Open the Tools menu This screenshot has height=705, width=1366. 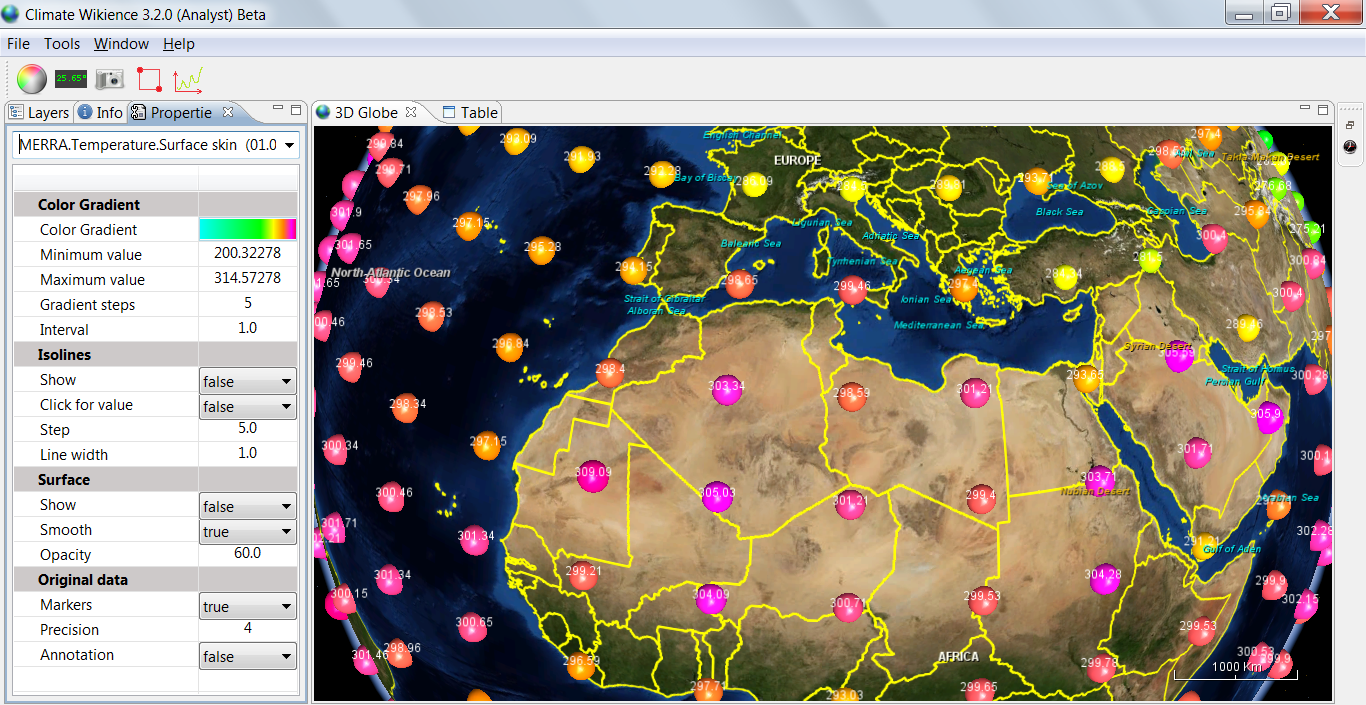(62, 44)
